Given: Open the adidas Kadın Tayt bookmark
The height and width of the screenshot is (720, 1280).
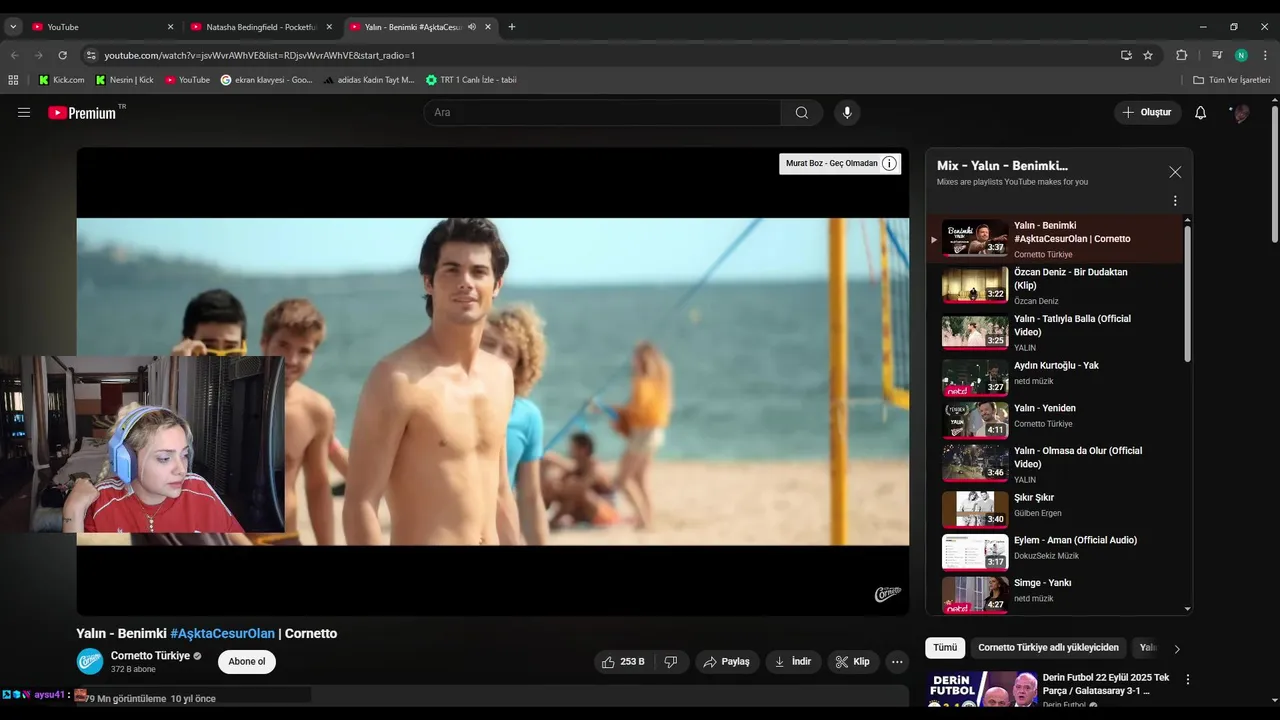Looking at the screenshot, I should [x=368, y=80].
